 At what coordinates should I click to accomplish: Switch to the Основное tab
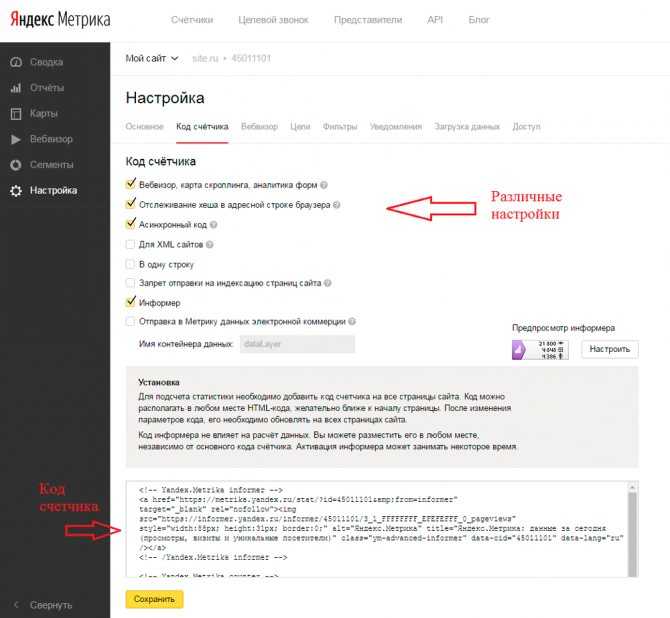144,127
